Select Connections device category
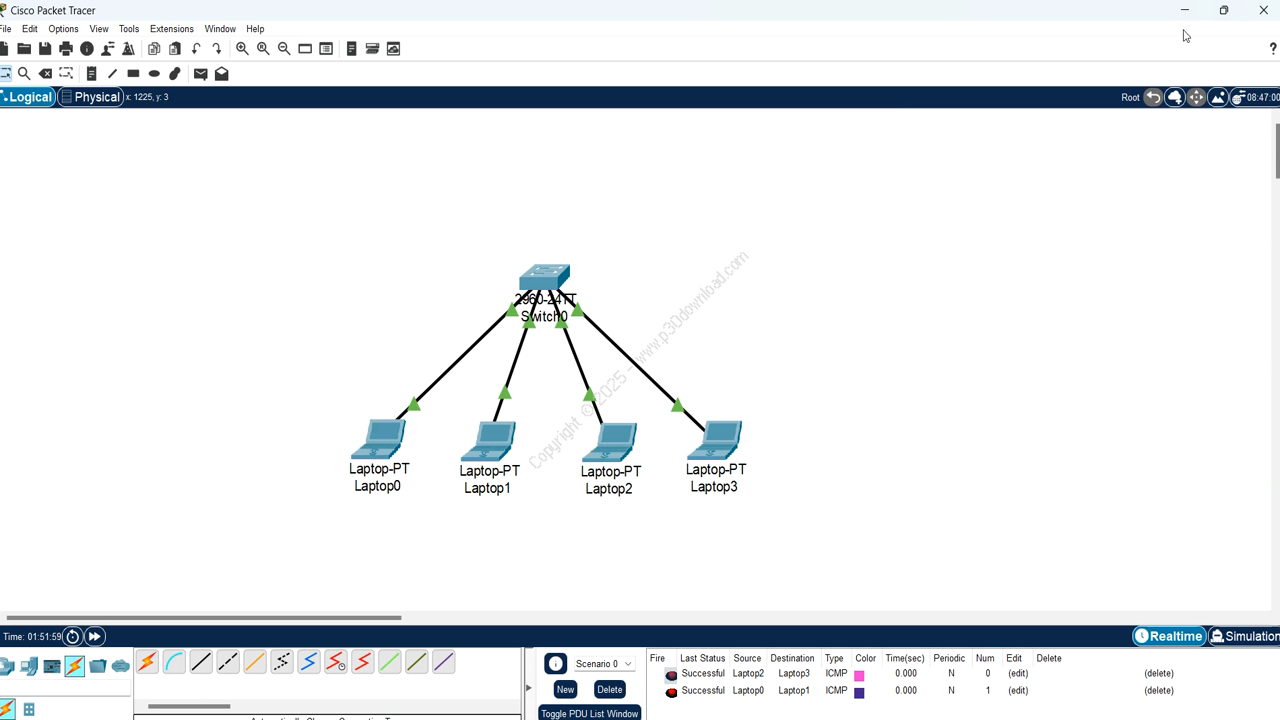The image size is (1280, 720). click(75, 666)
